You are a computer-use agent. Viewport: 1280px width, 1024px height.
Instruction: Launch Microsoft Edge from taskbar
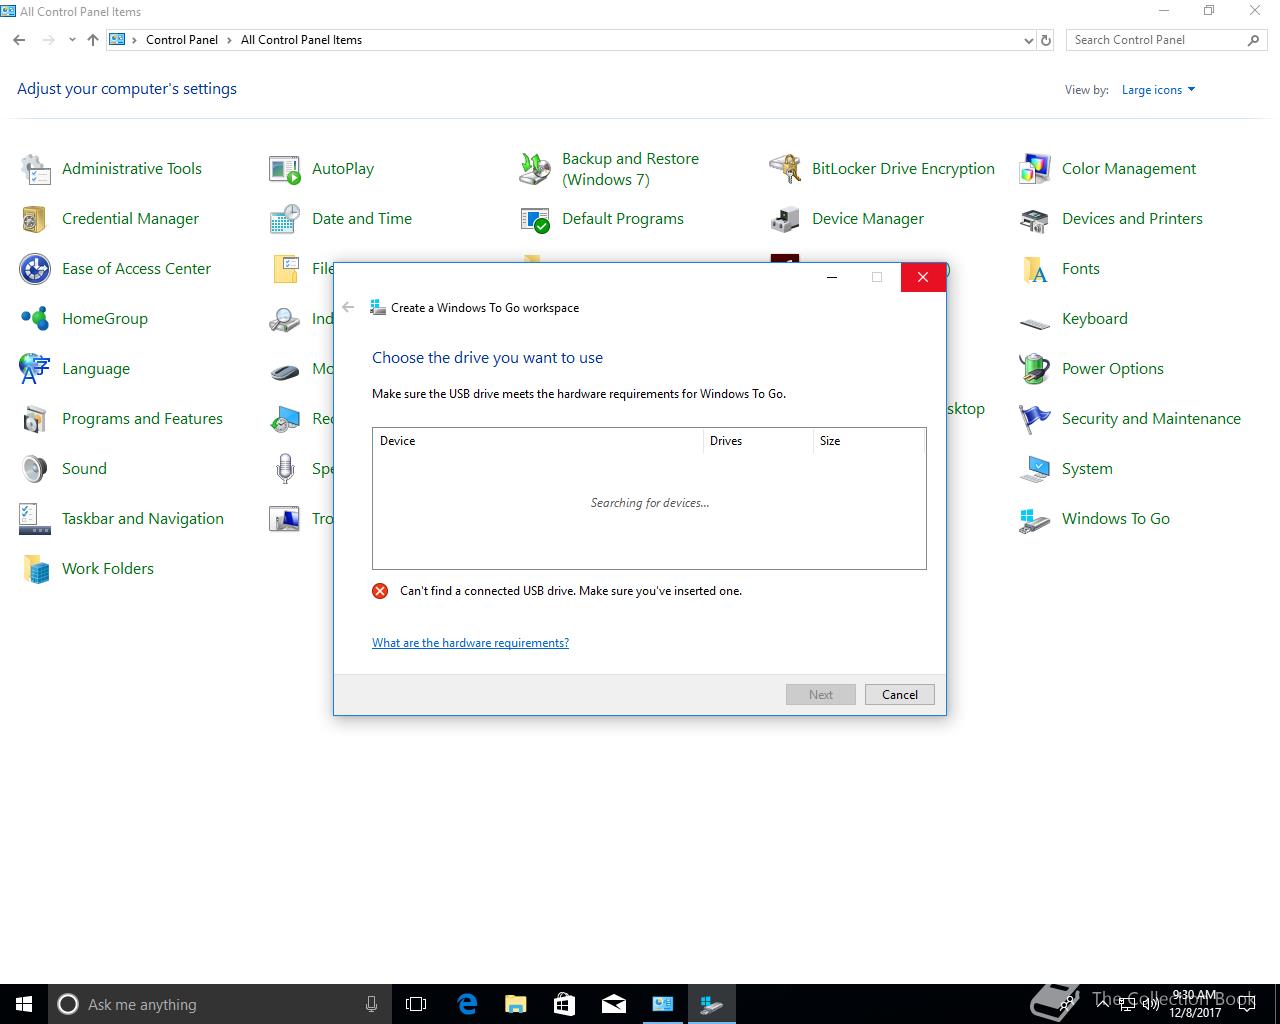(467, 1004)
